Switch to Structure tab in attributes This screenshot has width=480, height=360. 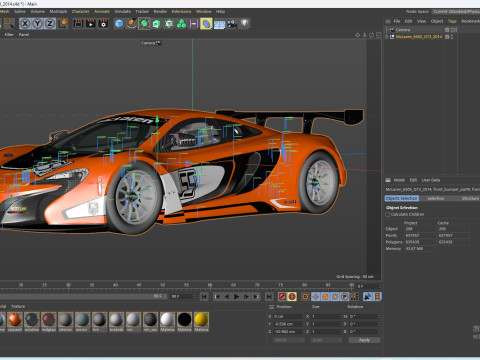pos(470,198)
